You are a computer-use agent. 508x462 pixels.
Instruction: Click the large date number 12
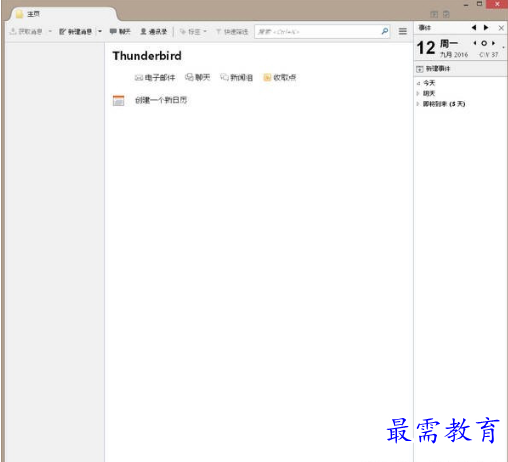[426, 48]
